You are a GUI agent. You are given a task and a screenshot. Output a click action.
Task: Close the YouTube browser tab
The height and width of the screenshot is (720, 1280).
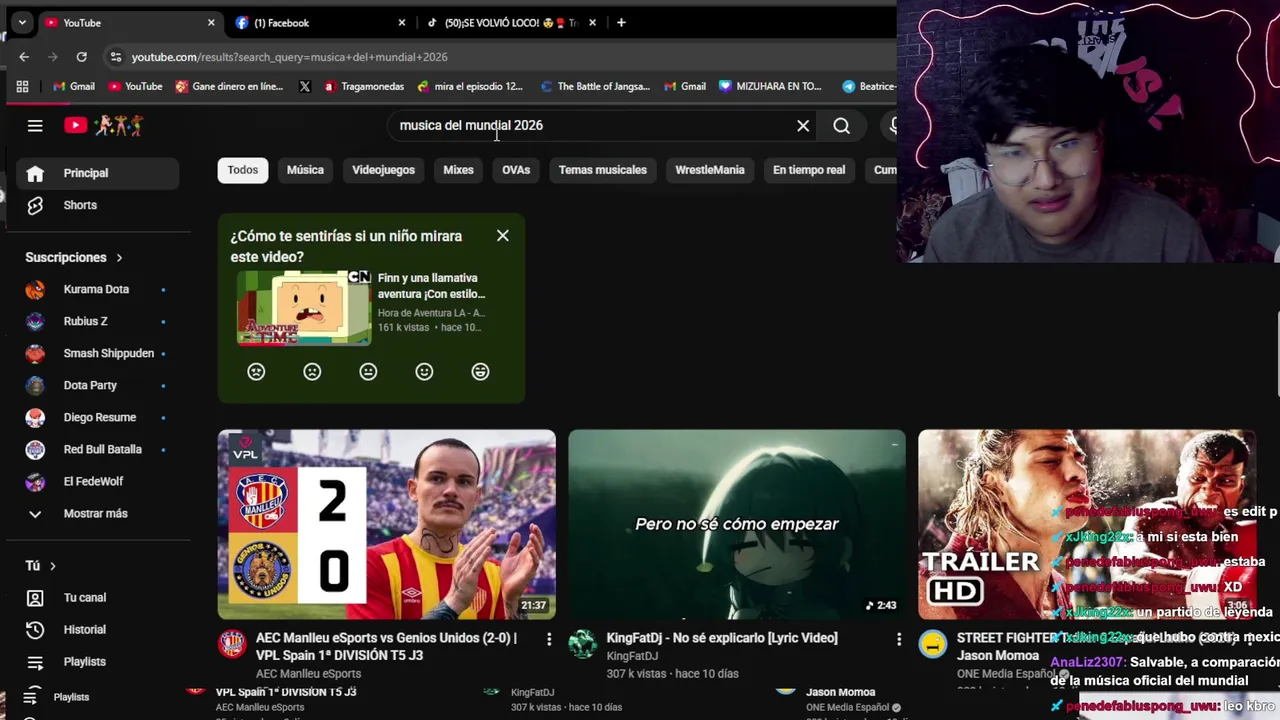pyautogui.click(x=211, y=22)
